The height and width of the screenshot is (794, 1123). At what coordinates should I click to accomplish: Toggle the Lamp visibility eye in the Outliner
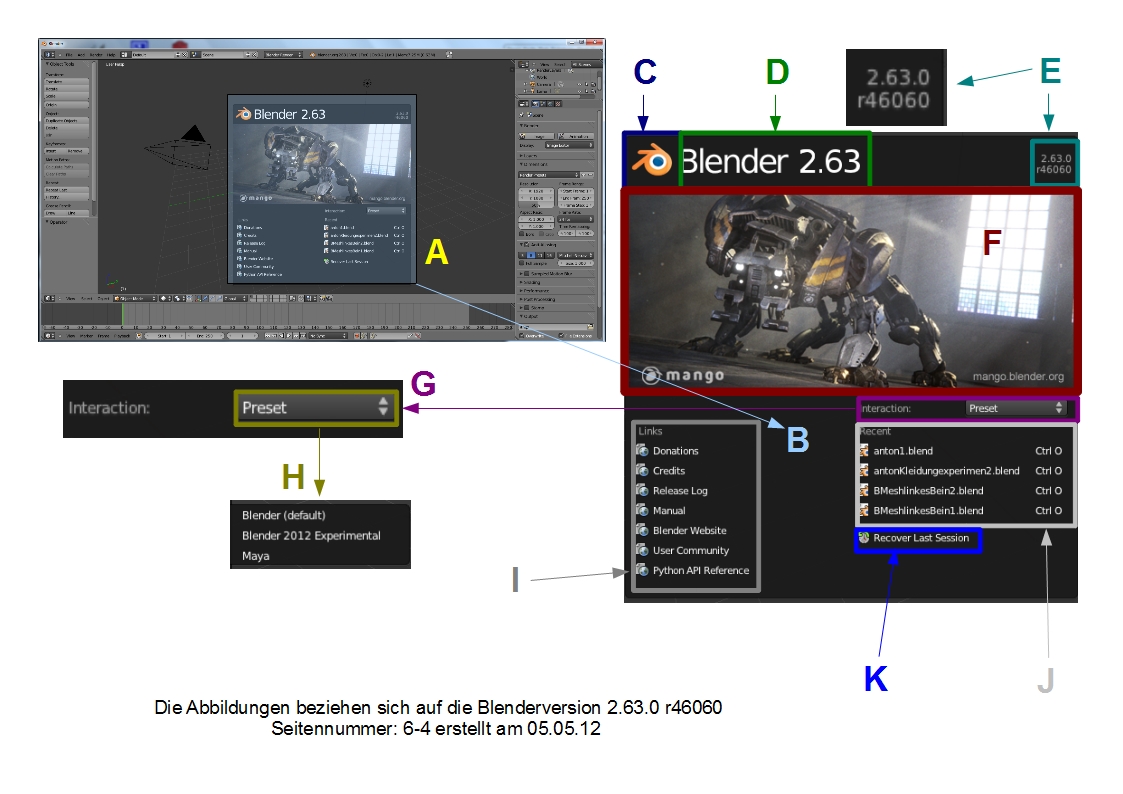pos(580,91)
